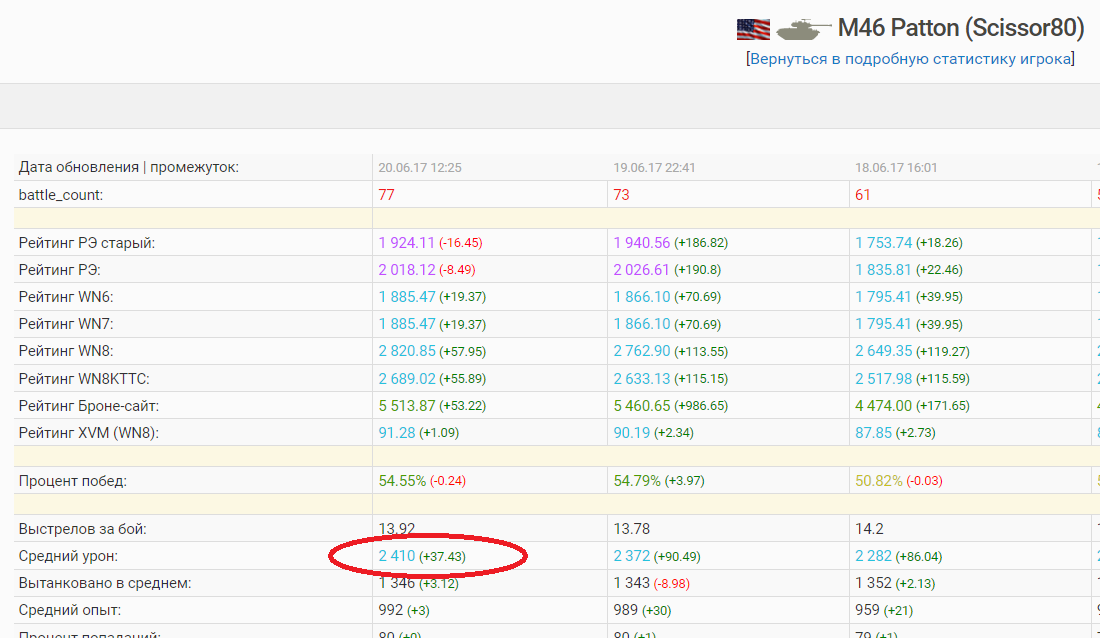Click the Процент побед row label
Viewport: 1100px width, 638px height.
point(73,481)
